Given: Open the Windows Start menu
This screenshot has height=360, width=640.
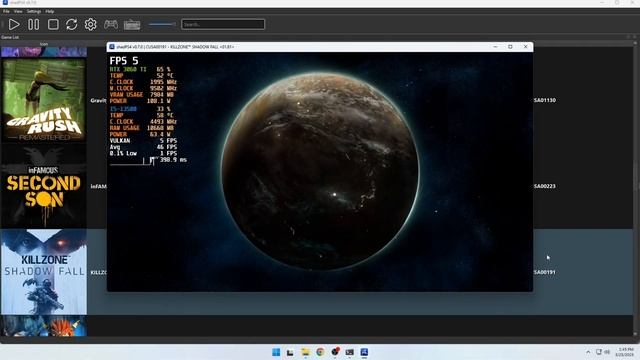Looking at the screenshot, I should [x=276, y=352].
